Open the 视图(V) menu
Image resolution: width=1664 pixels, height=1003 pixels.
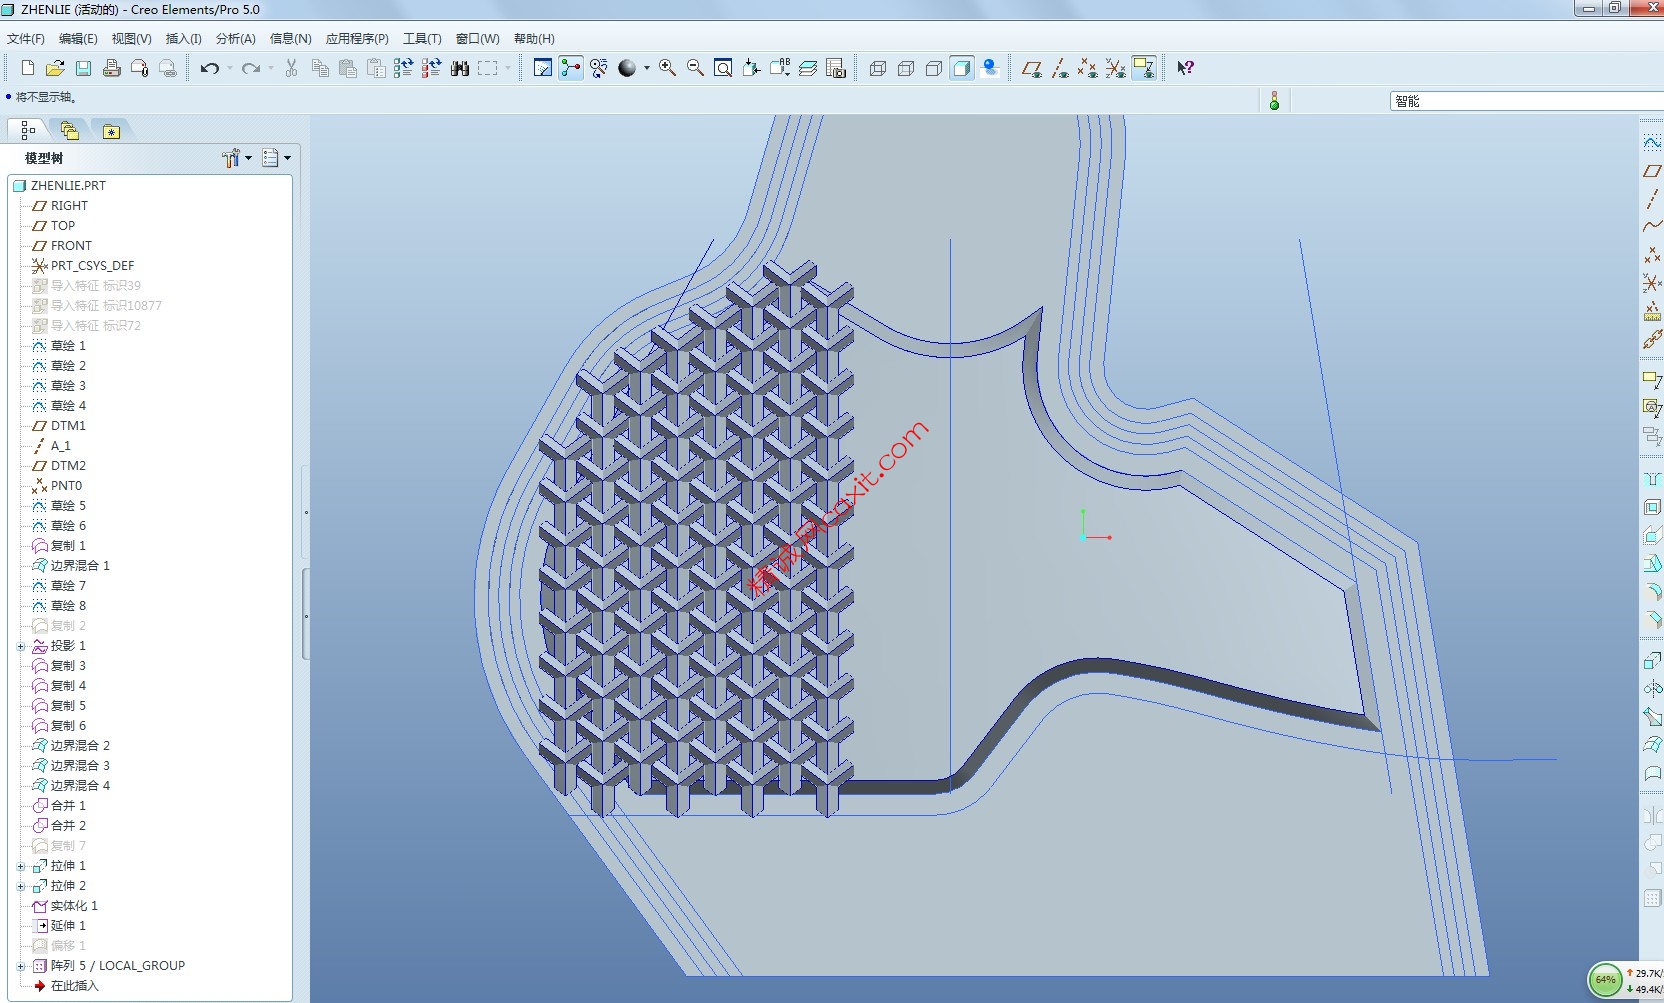pyautogui.click(x=131, y=39)
